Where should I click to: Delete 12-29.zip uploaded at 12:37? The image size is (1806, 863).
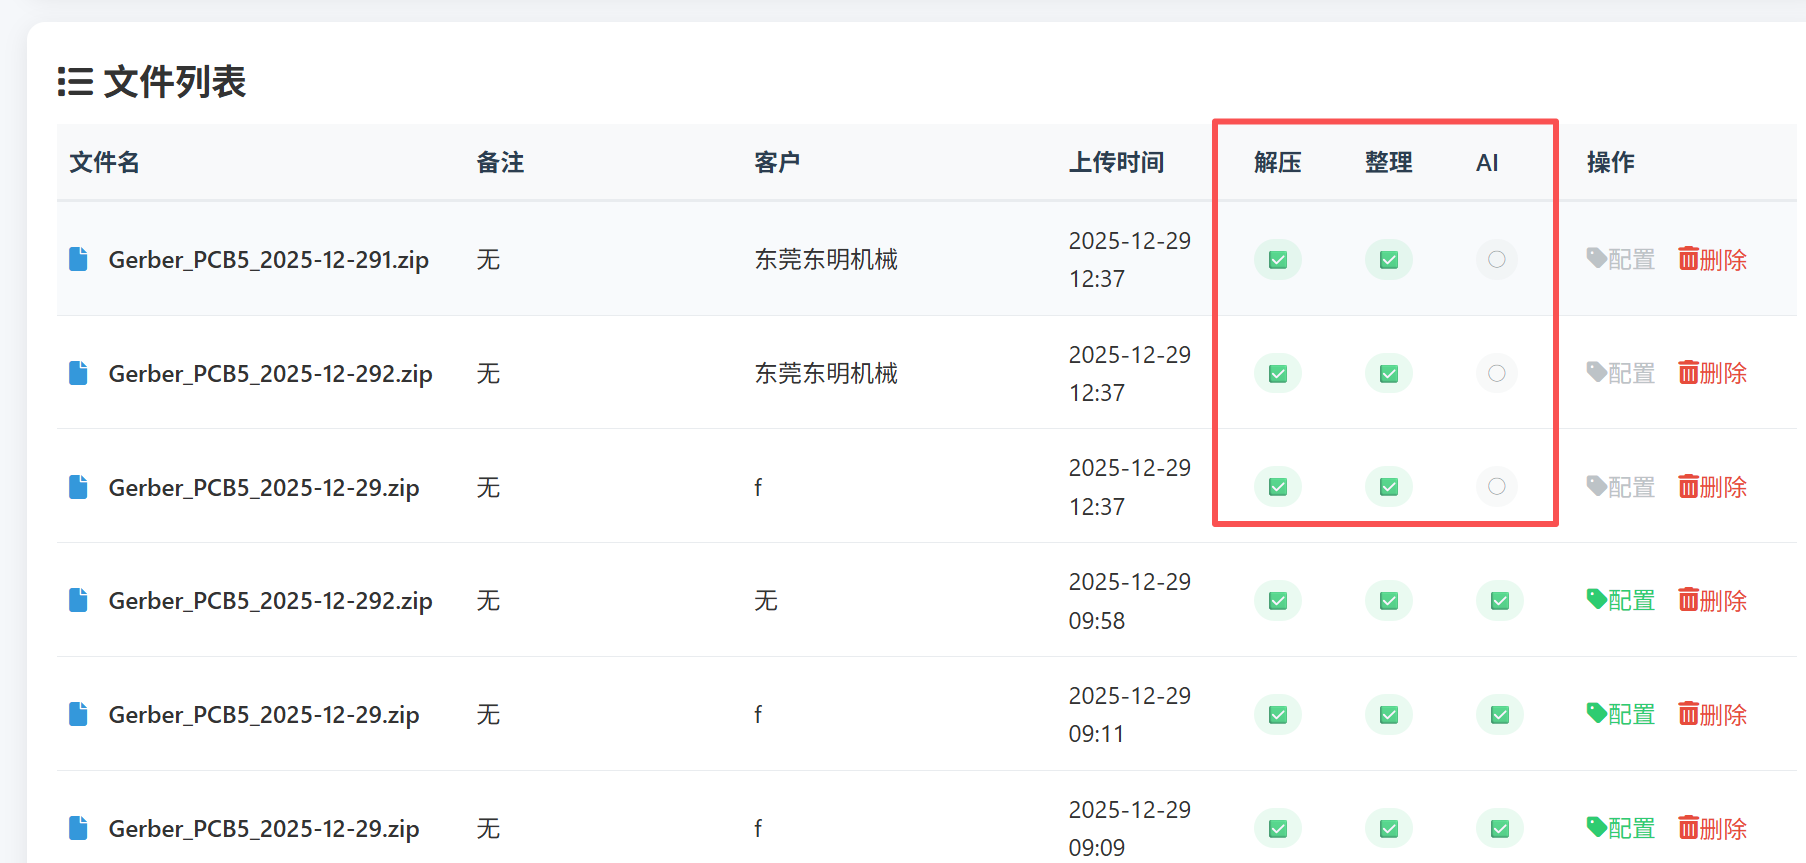(x=1713, y=487)
